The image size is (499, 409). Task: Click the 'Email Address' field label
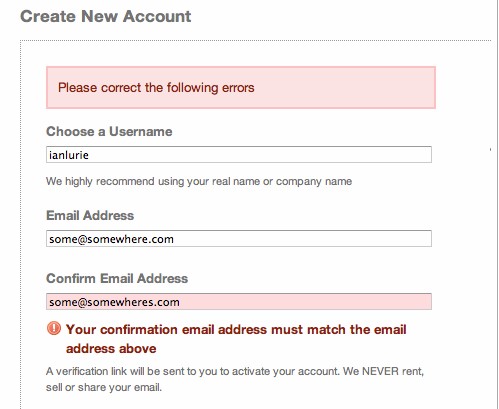click(x=90, y=215)
